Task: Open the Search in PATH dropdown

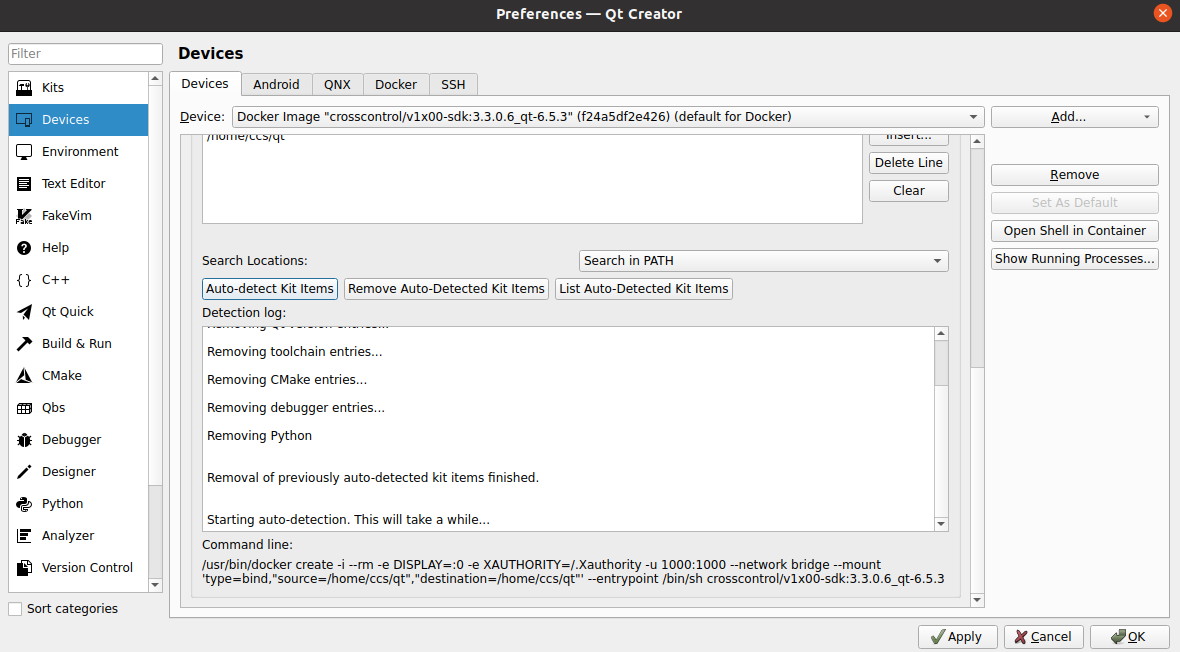Action: [763, 261]
